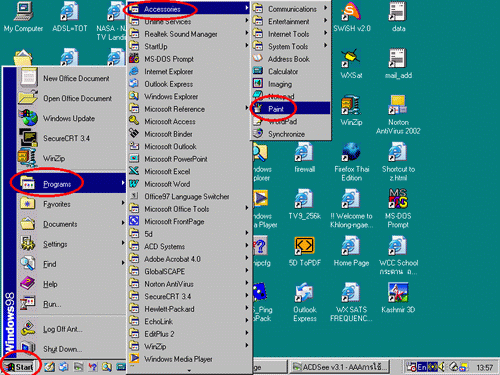Click the En language indicator in system tray

(x=422, y=367)
